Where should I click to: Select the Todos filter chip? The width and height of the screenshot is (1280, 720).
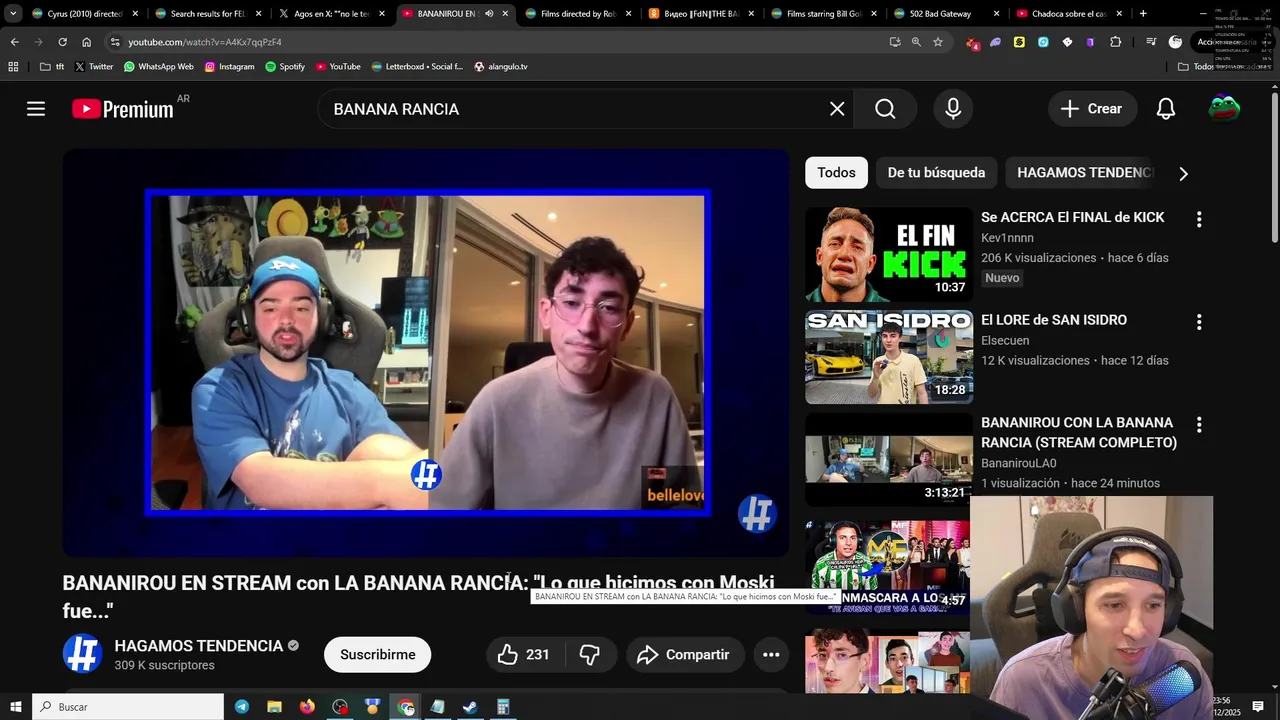tap(836, 173)
